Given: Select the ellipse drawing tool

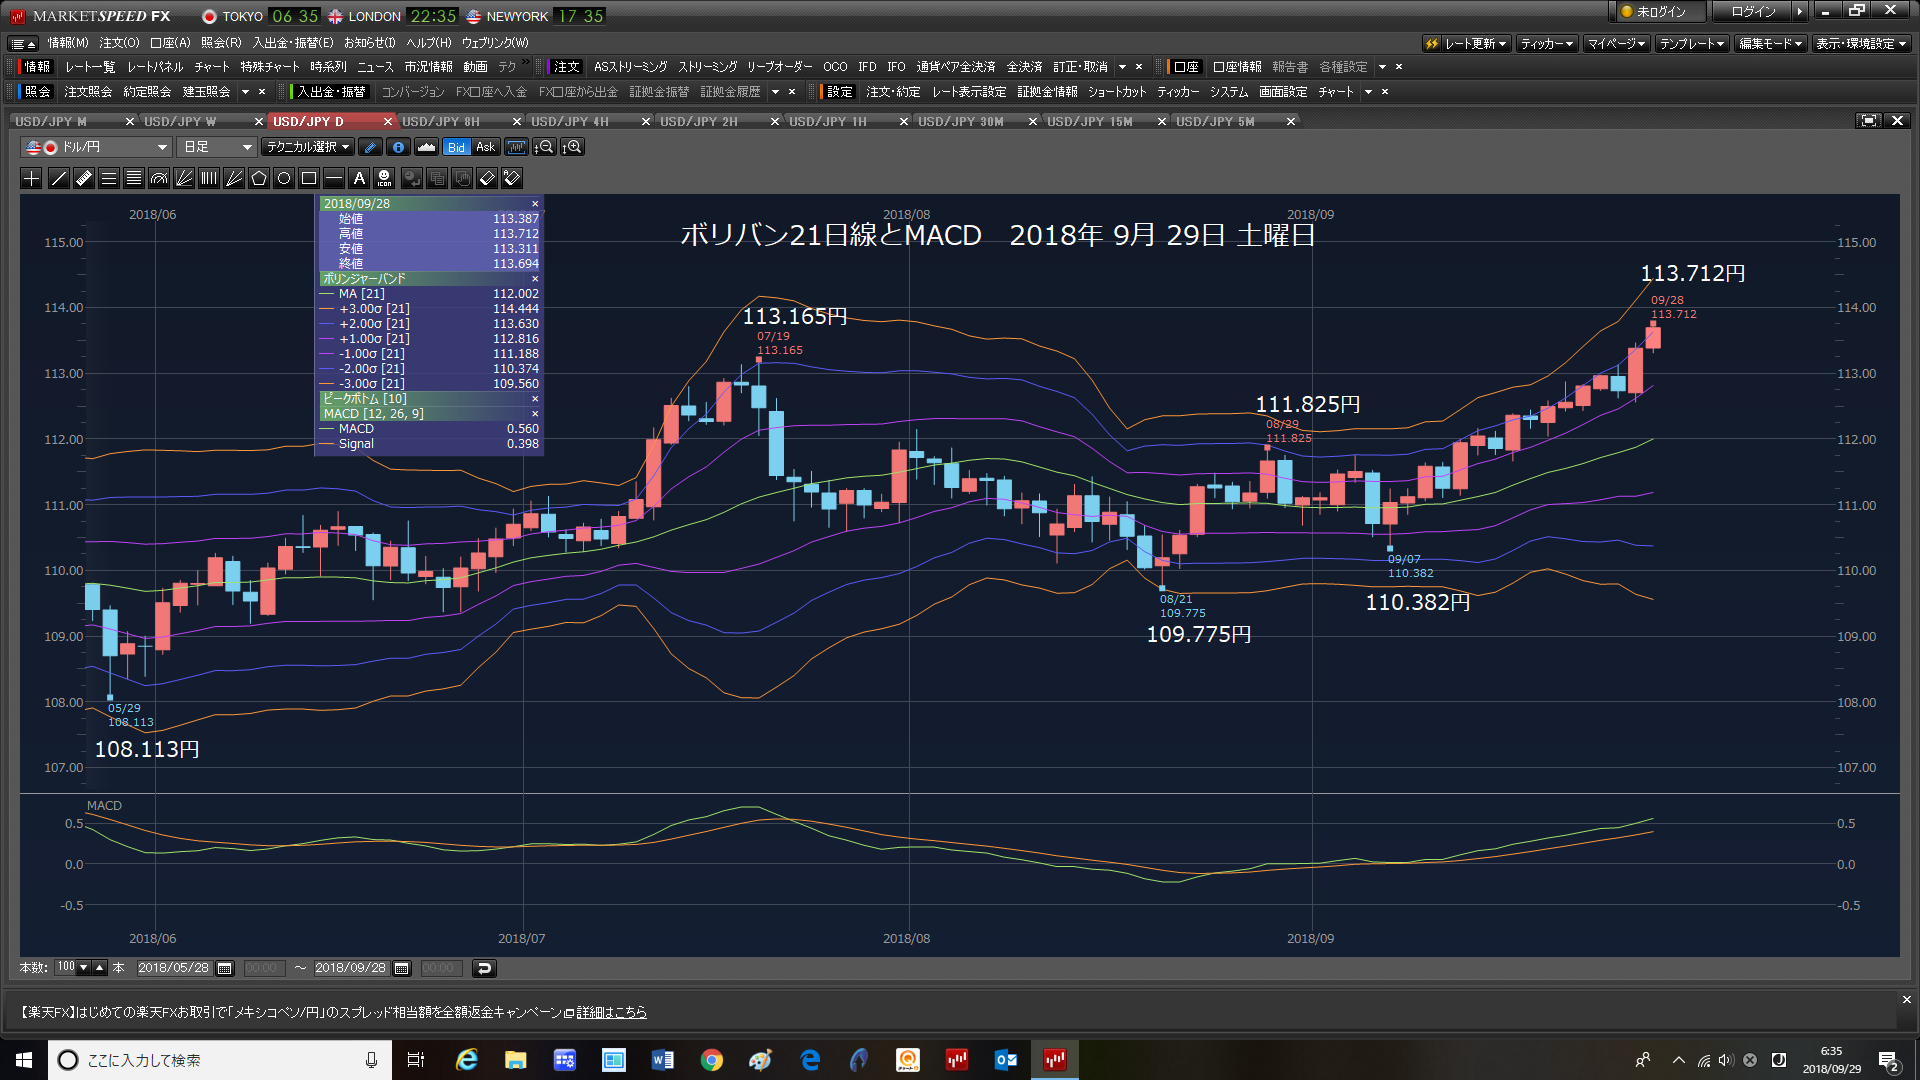Looking at the screenshot, I should (284, 178).
